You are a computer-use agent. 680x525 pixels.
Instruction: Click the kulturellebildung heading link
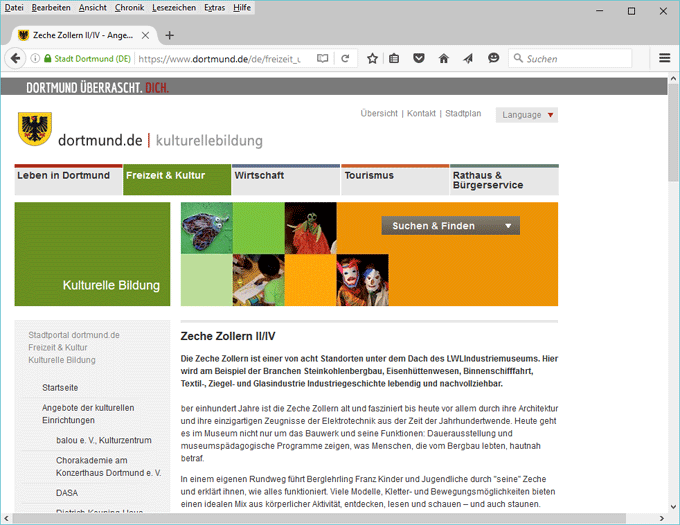click(x=209, y=141)
